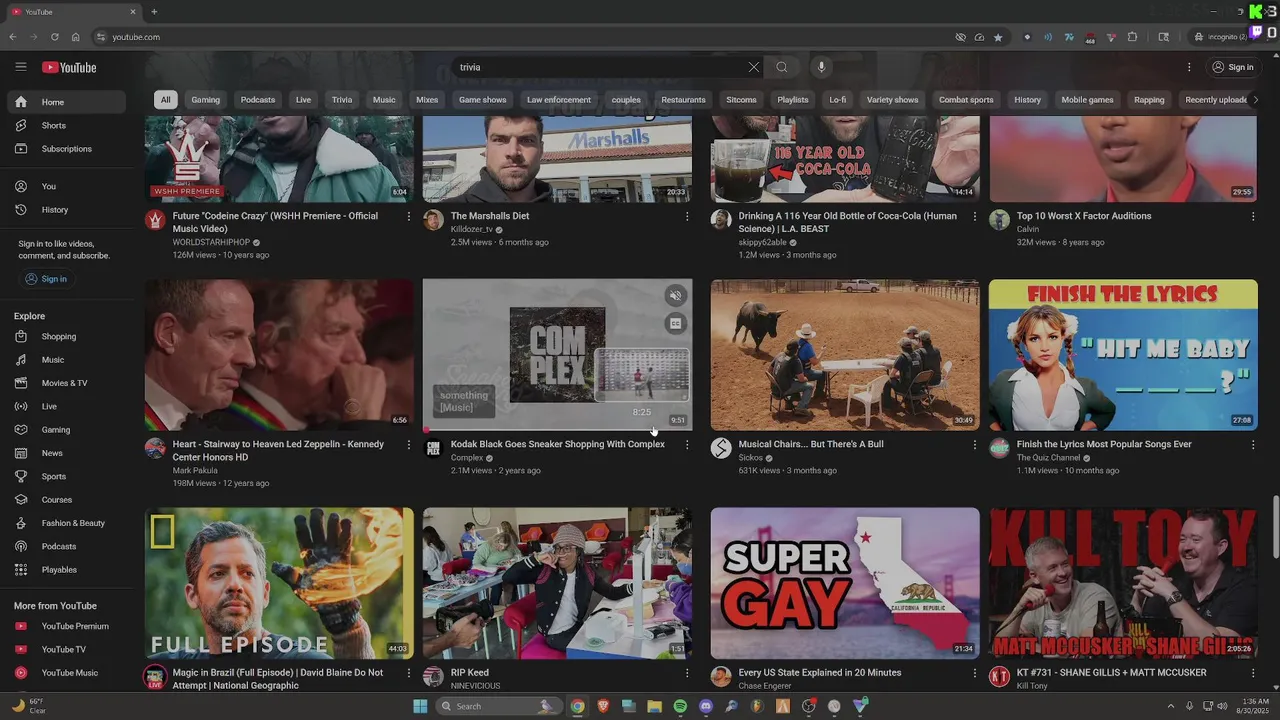
Task: Open Movies & TV under Explore
Action: click(x=66, y=383)
